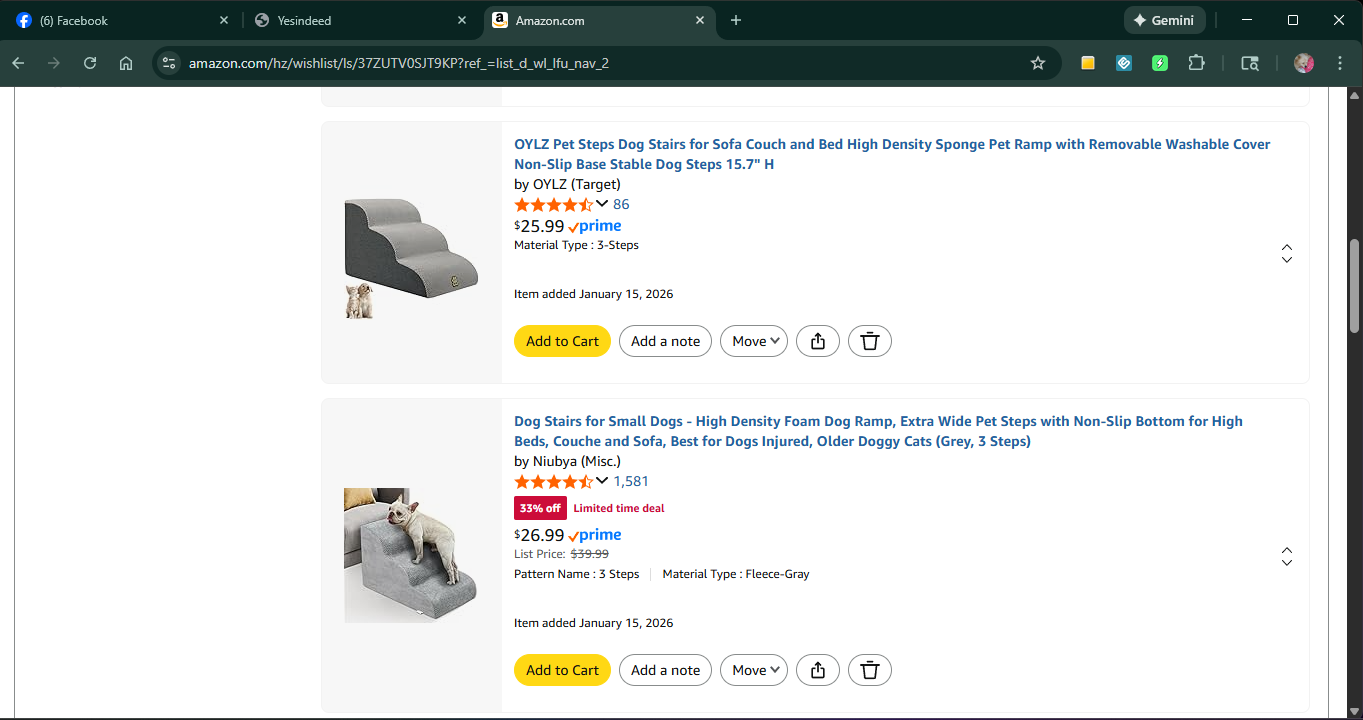
Task: Add a note to Niubya Dog Stairs
Action: [665, 670]
